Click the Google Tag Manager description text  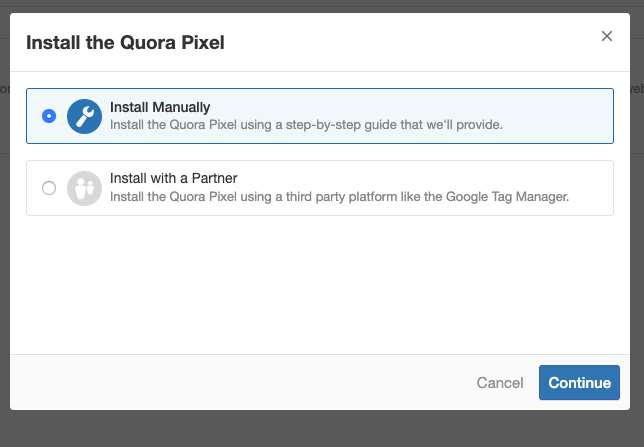tap(339, 197)
